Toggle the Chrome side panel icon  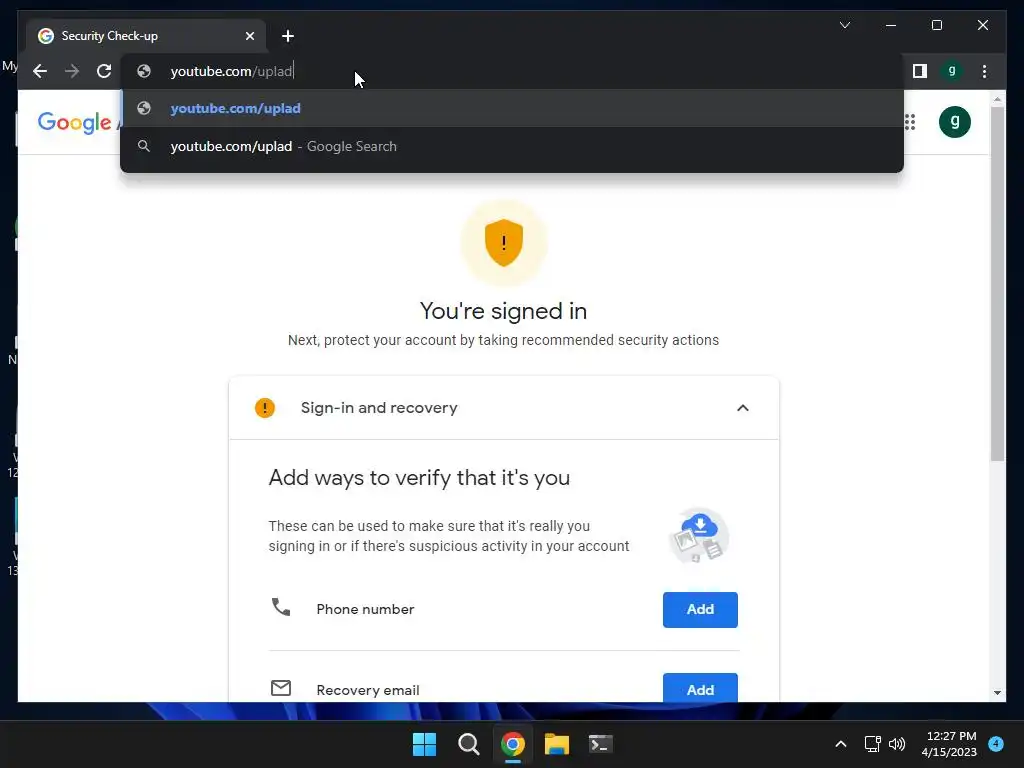click(920, 71)
